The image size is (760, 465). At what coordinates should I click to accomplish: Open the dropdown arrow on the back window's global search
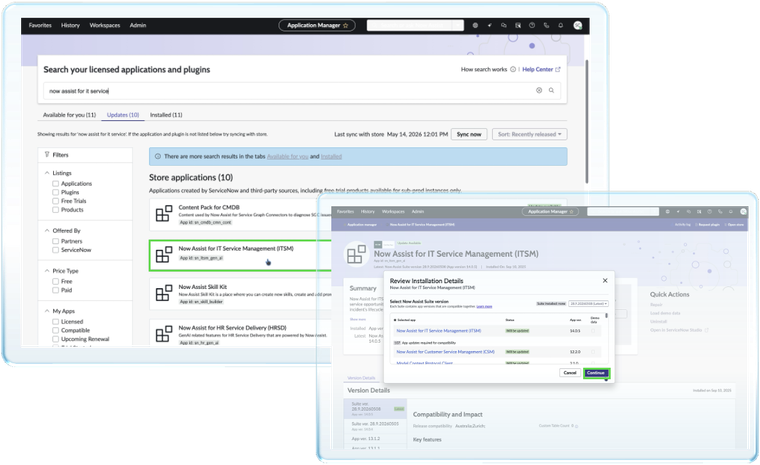(x=458, y=25)
